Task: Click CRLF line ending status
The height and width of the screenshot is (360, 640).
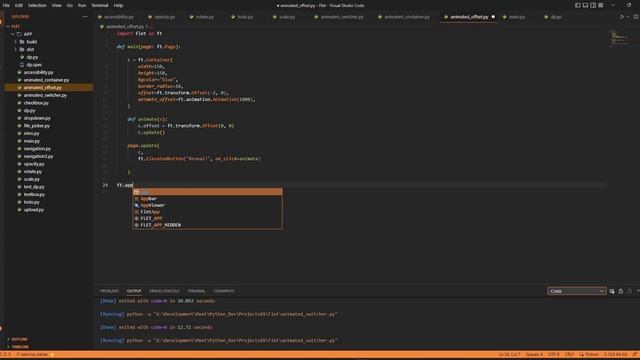Action: pos(569,355)
